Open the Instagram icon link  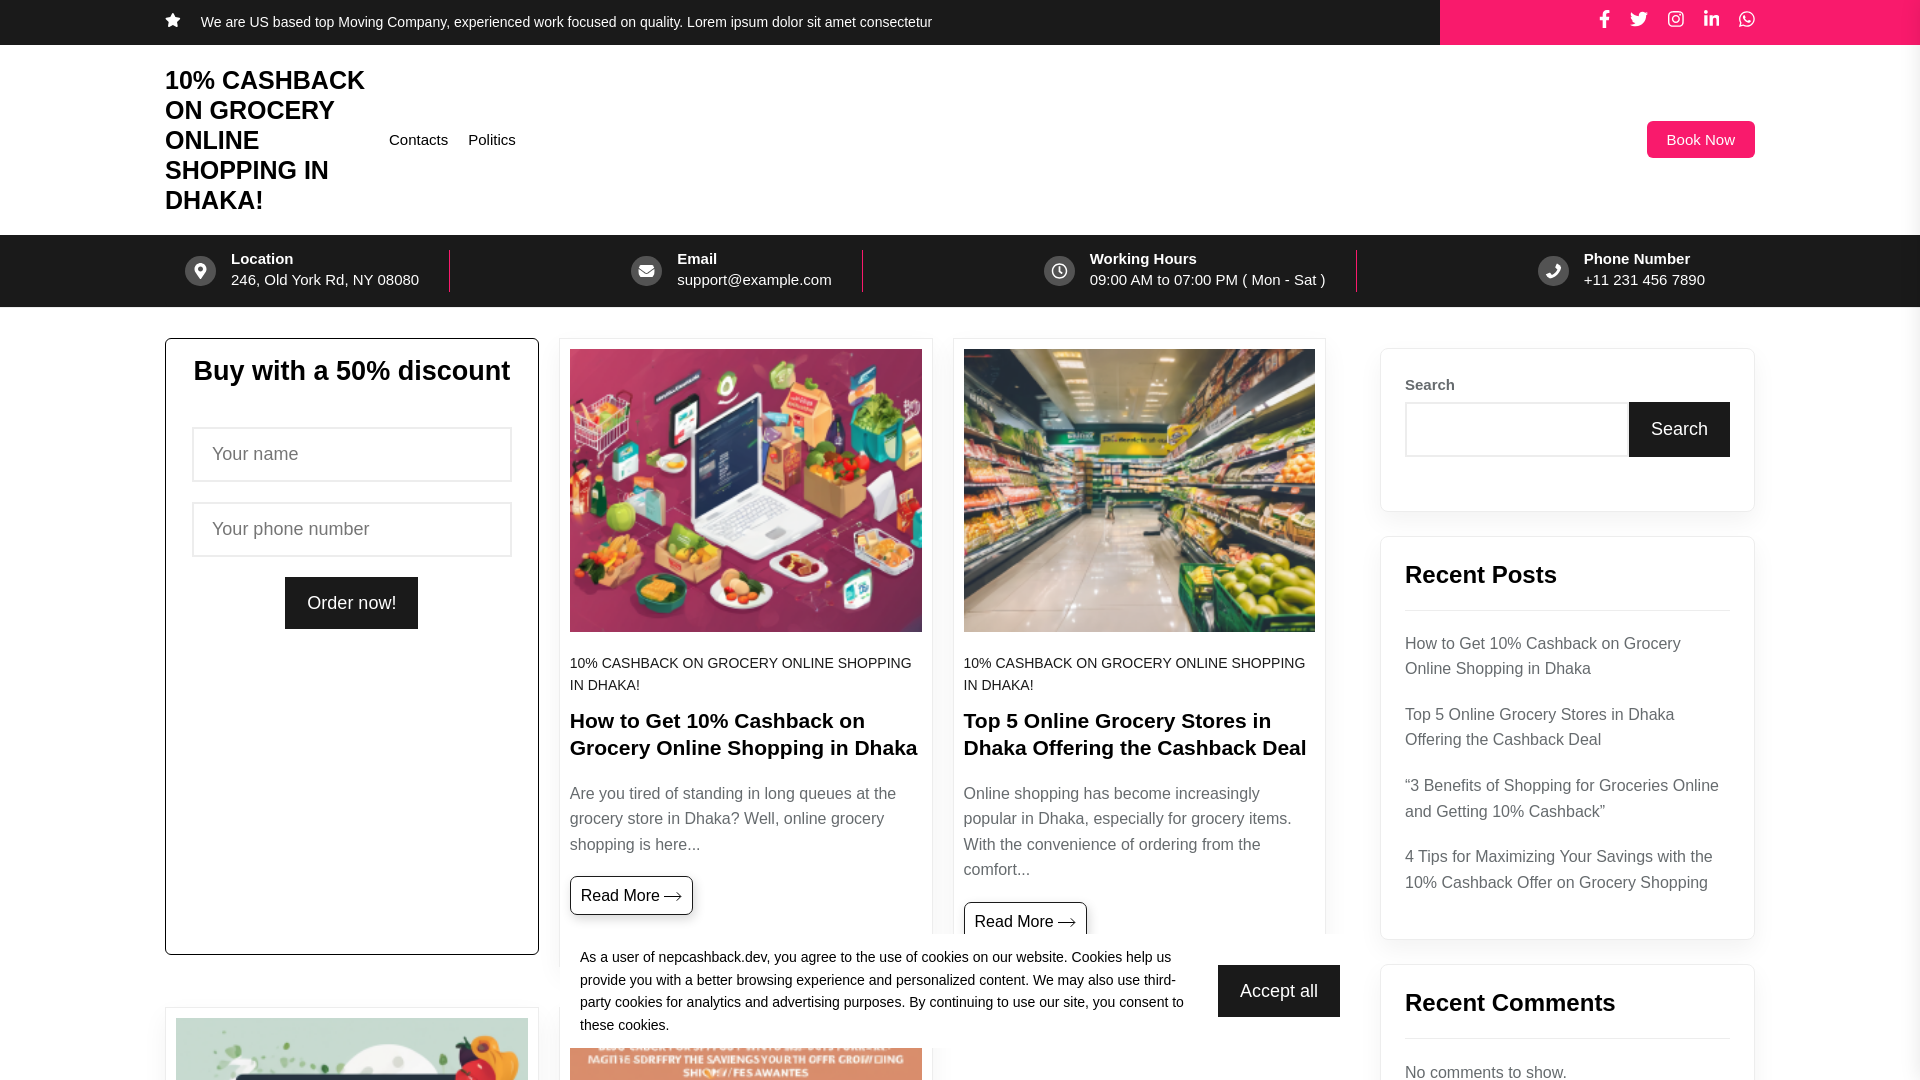1675,19
